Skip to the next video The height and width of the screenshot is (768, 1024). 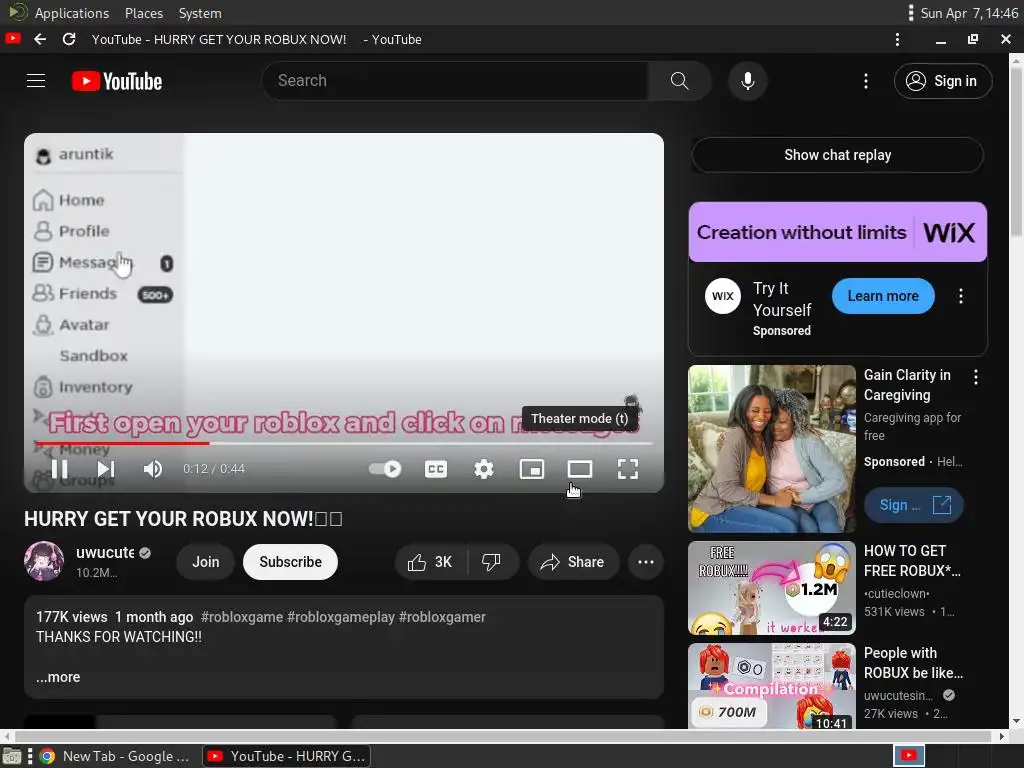pyautogui.click(x=106, y=469)
